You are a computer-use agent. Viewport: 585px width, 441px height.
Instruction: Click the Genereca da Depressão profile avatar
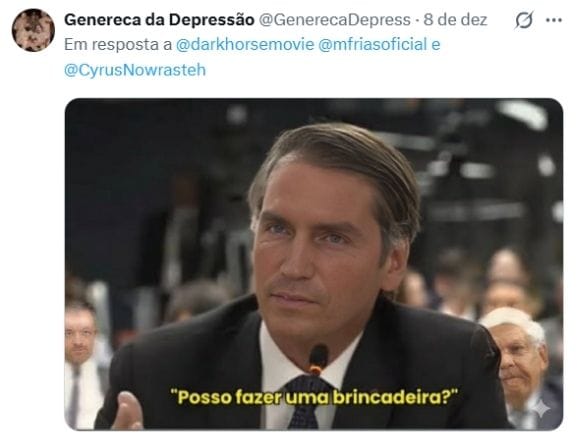(33, 30)
